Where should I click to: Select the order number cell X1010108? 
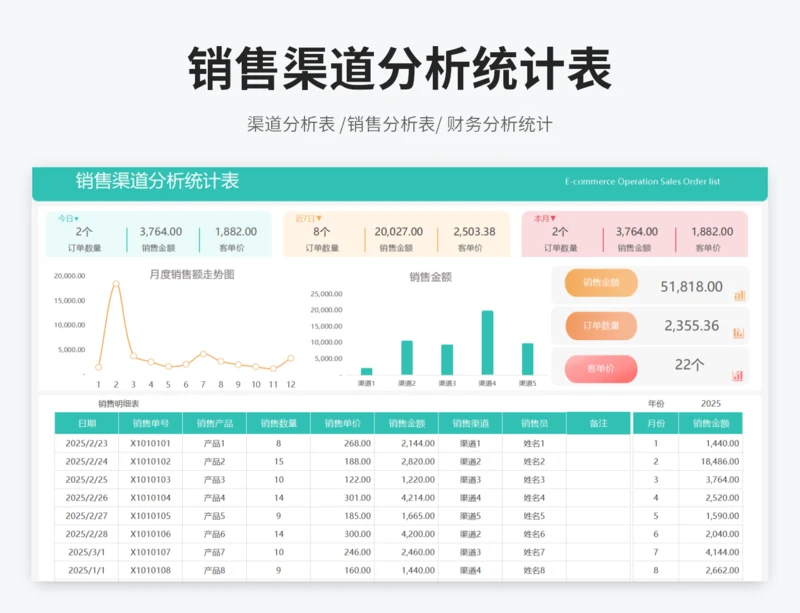(x=151, y=570)
